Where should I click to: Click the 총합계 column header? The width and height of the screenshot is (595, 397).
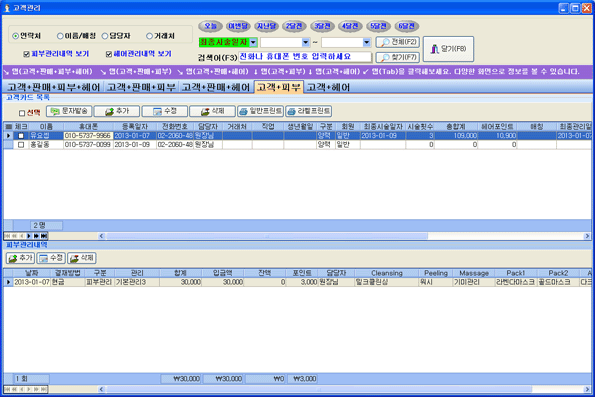click(456, 126)
